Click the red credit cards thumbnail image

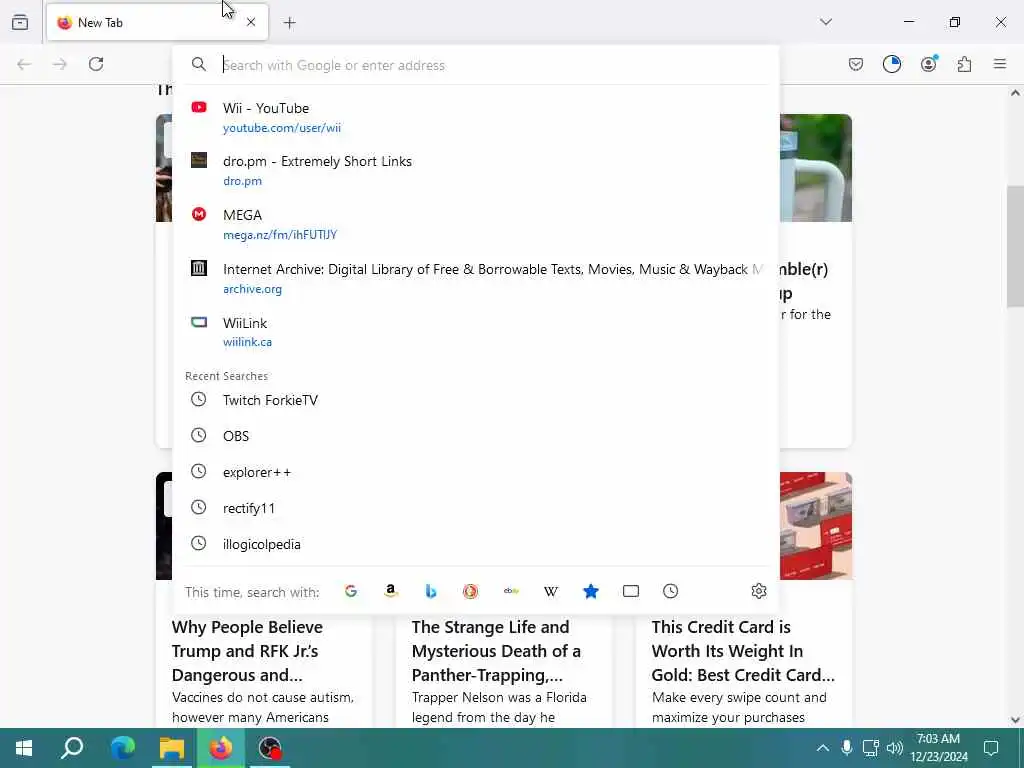point(816,526)
